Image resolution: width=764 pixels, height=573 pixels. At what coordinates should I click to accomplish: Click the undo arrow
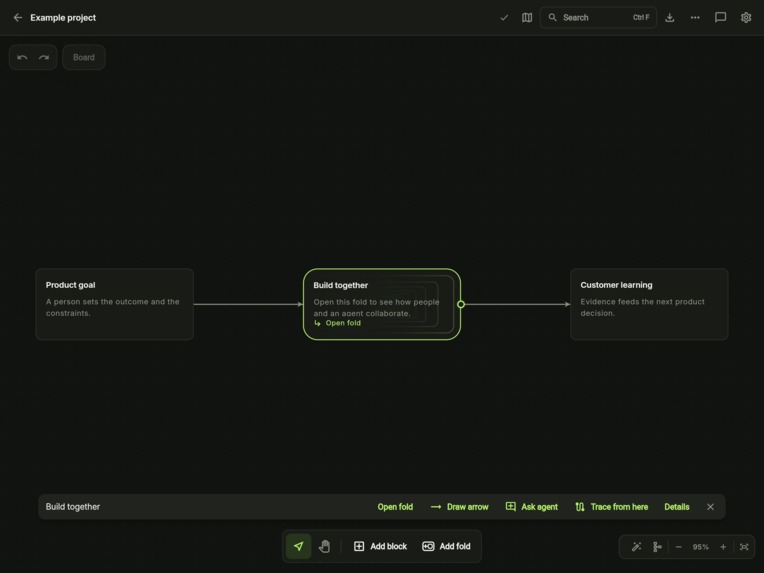point(22,57)
